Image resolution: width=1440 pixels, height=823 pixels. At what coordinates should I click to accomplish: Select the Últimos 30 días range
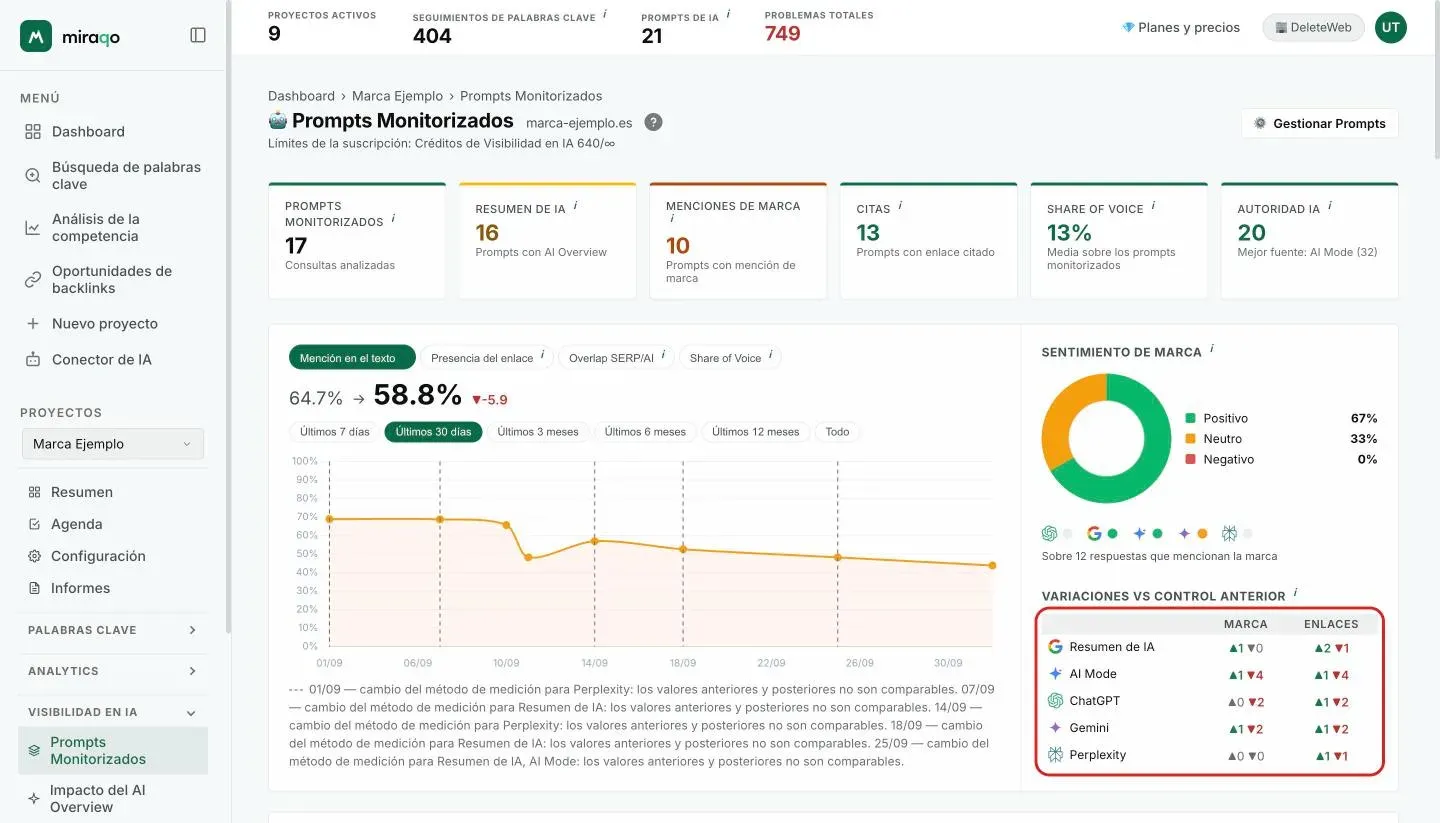[433, 432]
